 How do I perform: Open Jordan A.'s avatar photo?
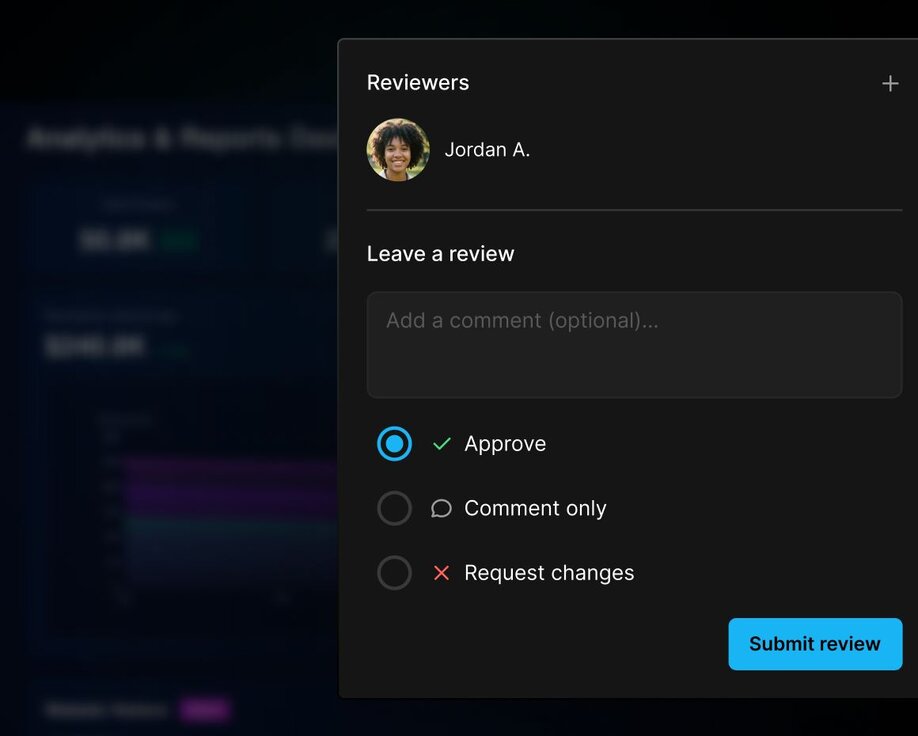tap(398, 150)
